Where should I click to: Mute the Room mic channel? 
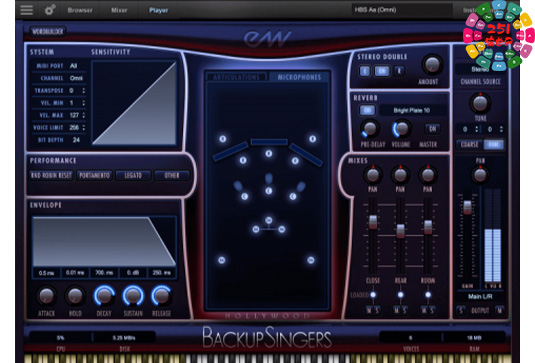point(424,310)
